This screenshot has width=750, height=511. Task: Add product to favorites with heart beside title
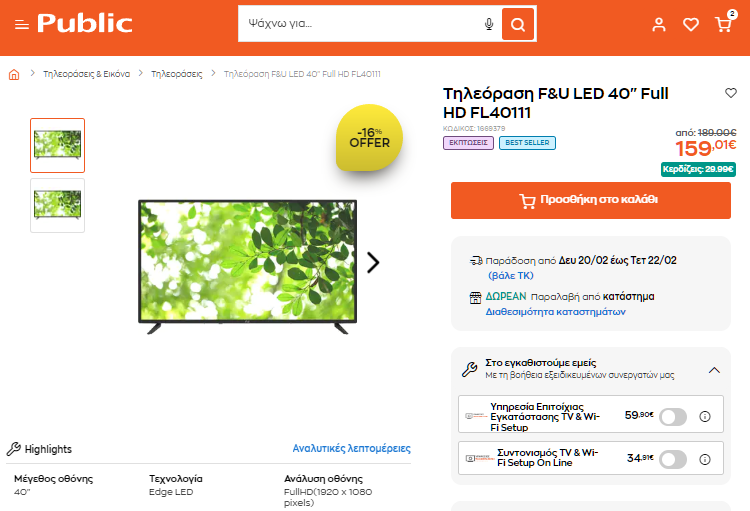click(x=731, y=93)
